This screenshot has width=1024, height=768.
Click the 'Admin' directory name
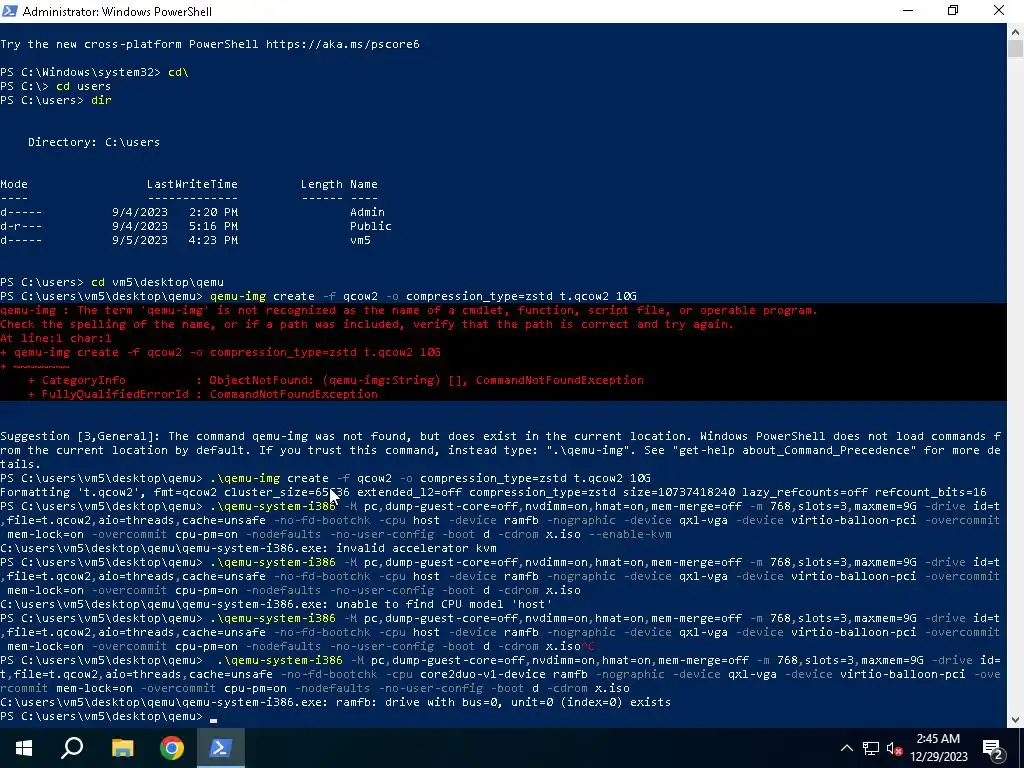point(367,212)
